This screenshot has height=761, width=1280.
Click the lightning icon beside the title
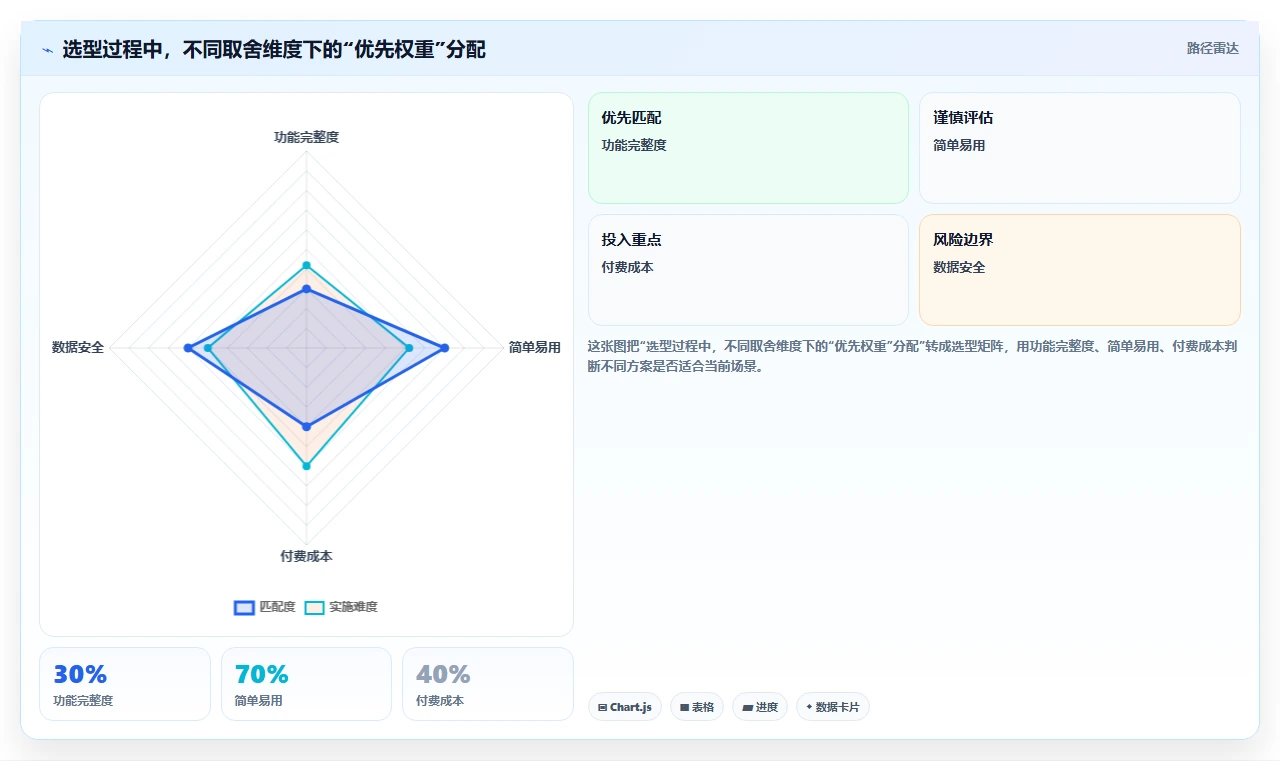pyautogui.click(x=48, y=50)
